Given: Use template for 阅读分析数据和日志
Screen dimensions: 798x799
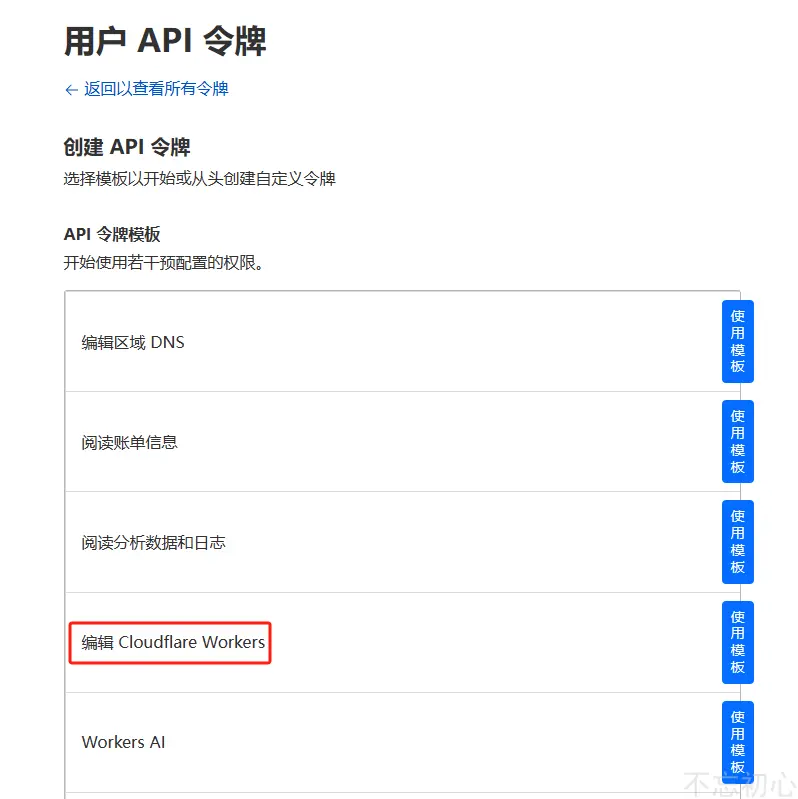Looking at the screenshot, I should pos(737,542).
